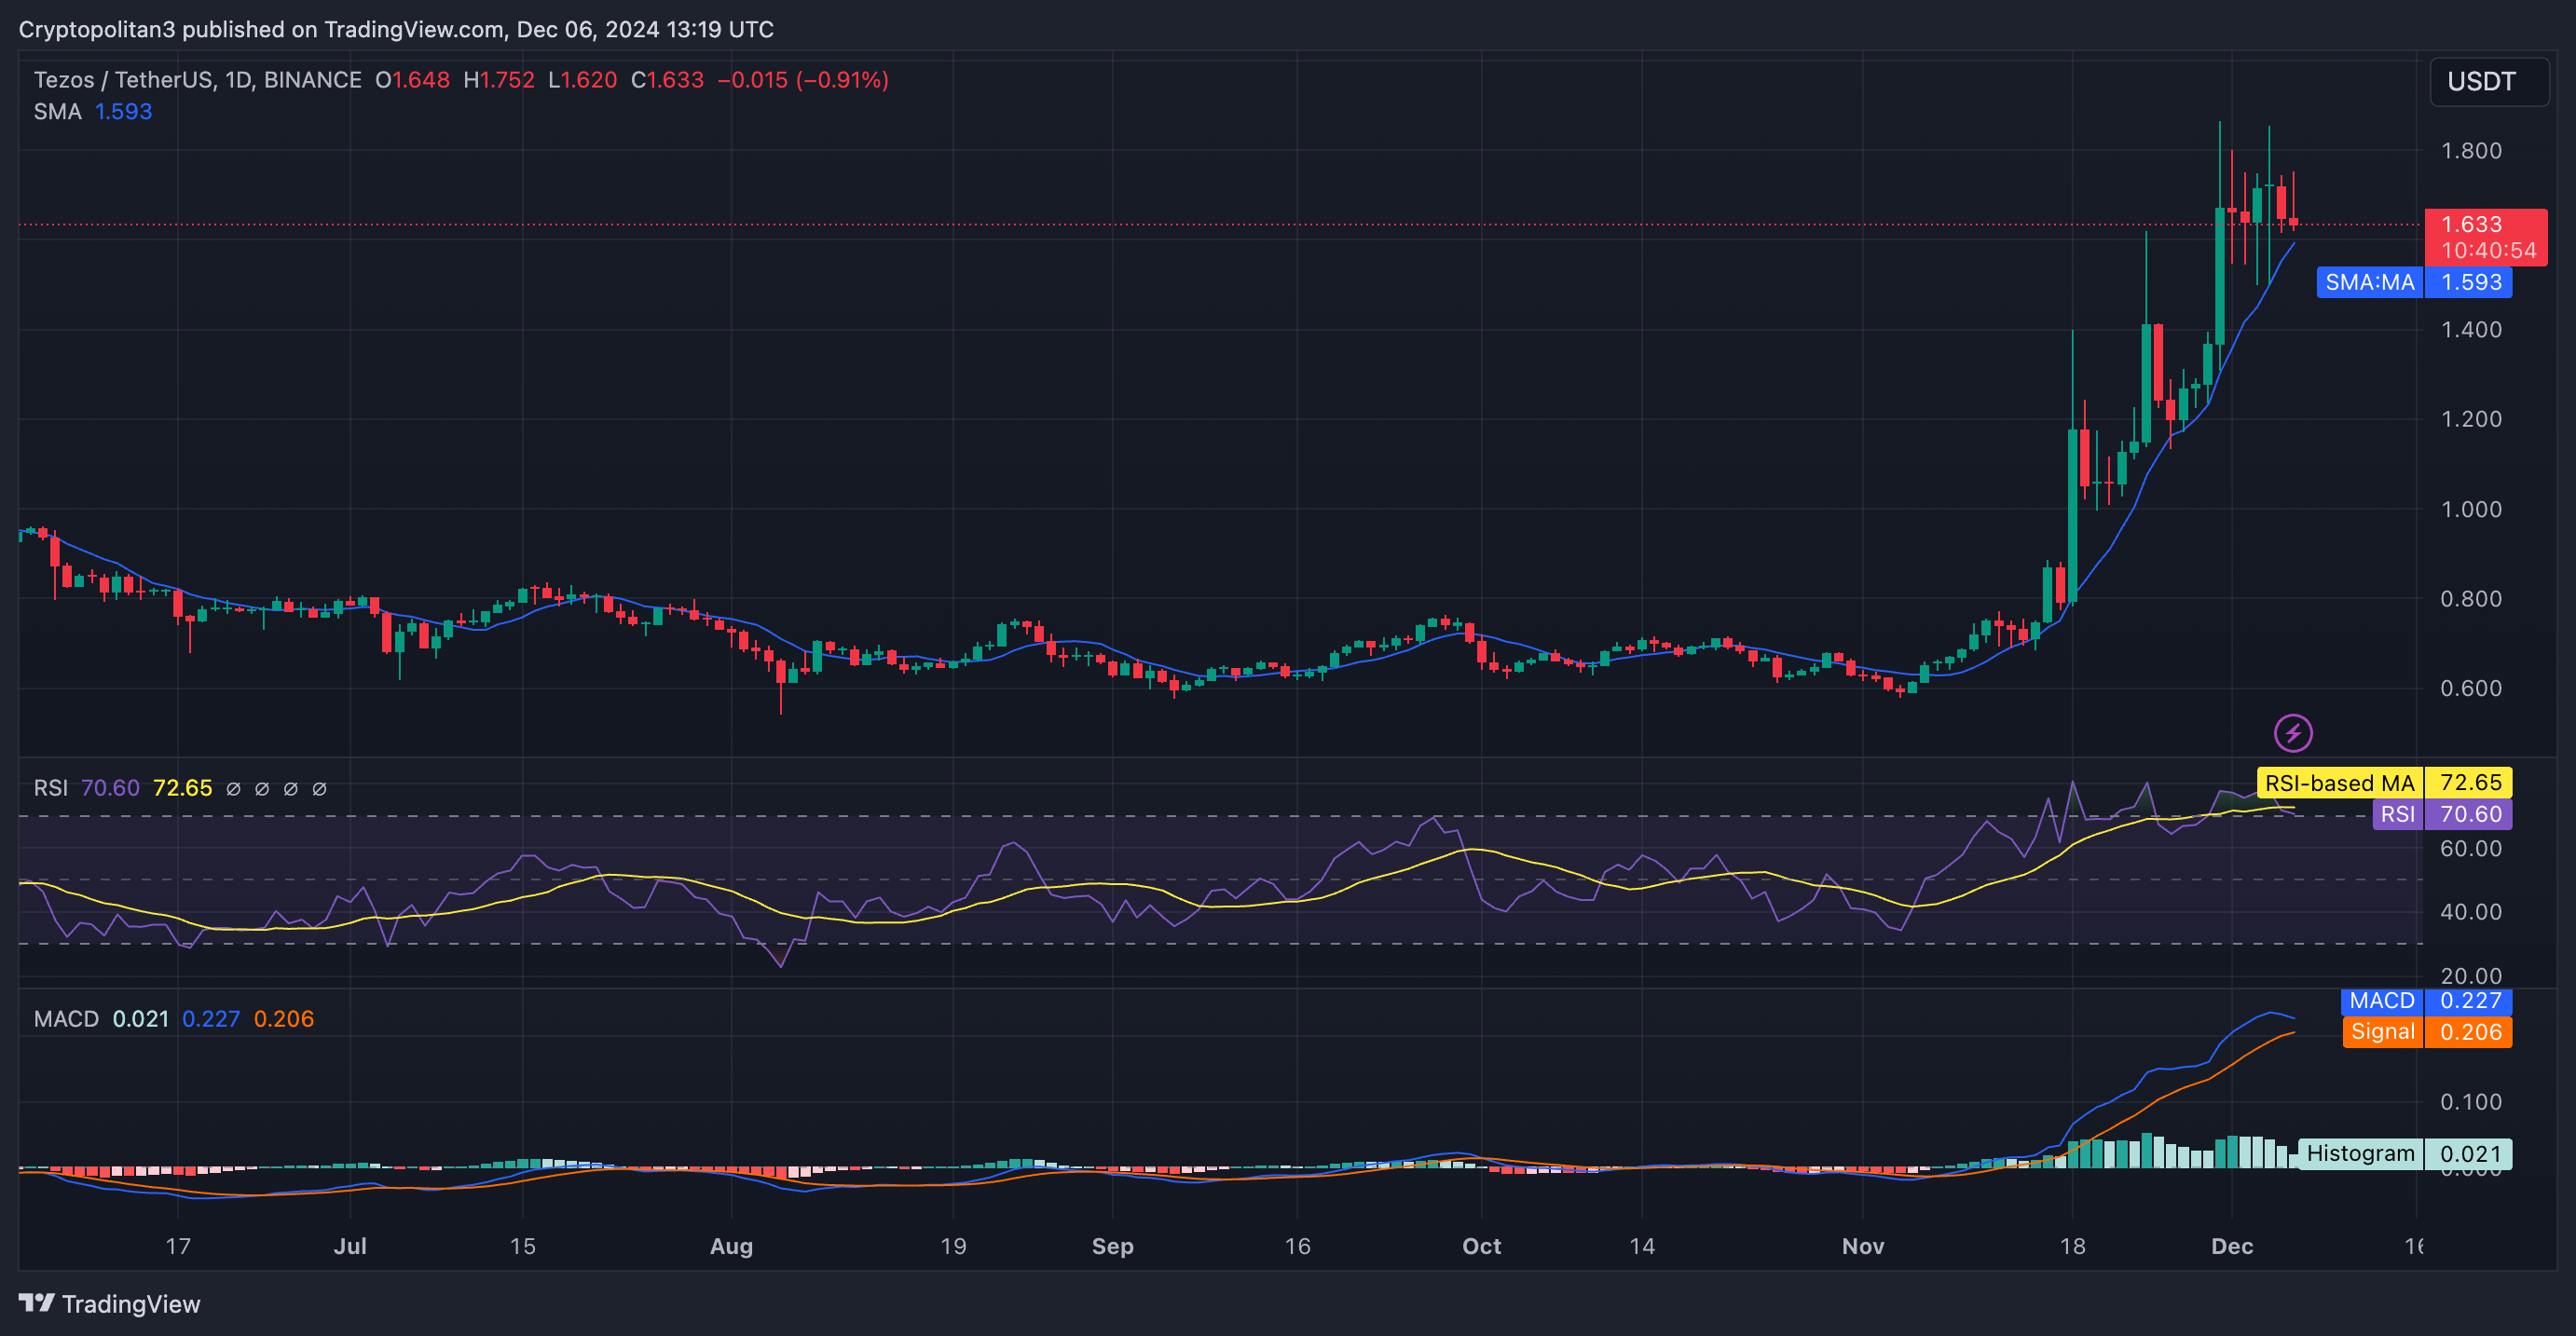This screenshot has height=1336, width=2576.
Task: Click the high price value H1.752
Action: pyautogui.click(x=499, y=80)
